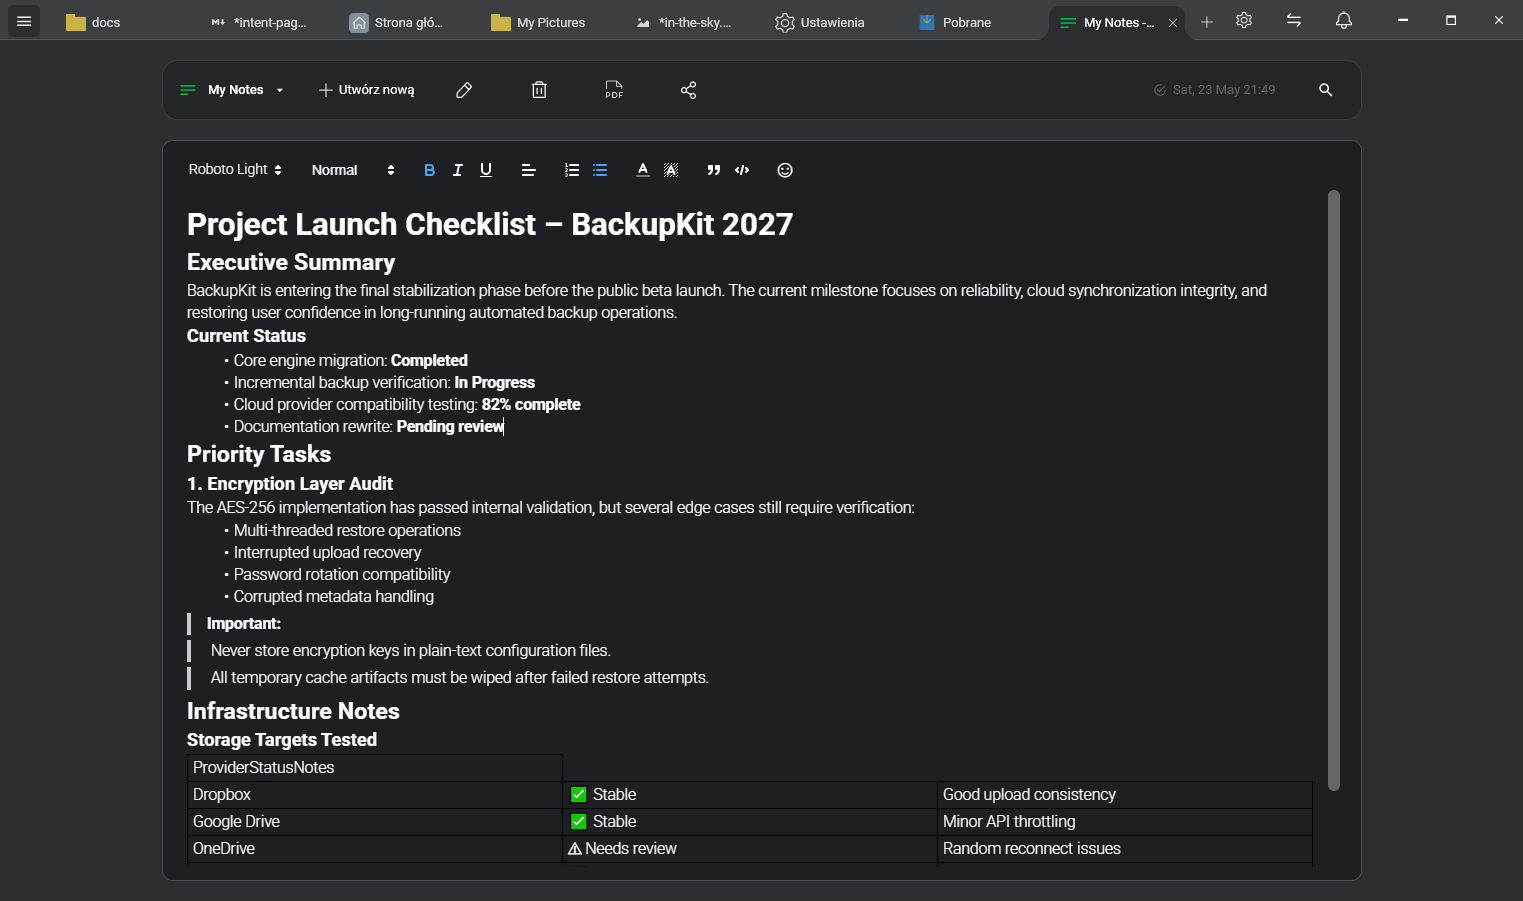
Task: Click the Infrastructure Notes heading
Action: [293, 711]
